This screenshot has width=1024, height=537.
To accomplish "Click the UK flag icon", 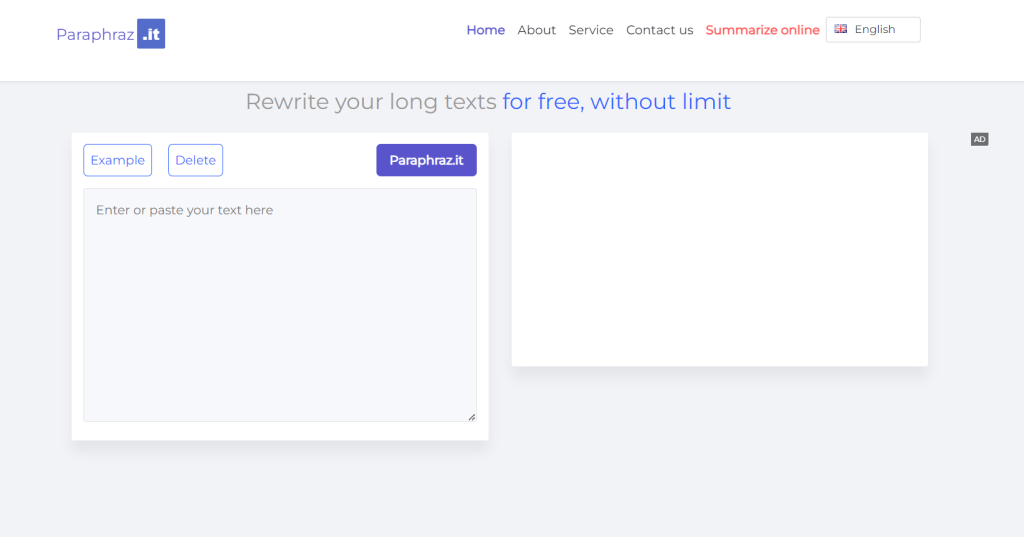I will [x=840, y=29].
